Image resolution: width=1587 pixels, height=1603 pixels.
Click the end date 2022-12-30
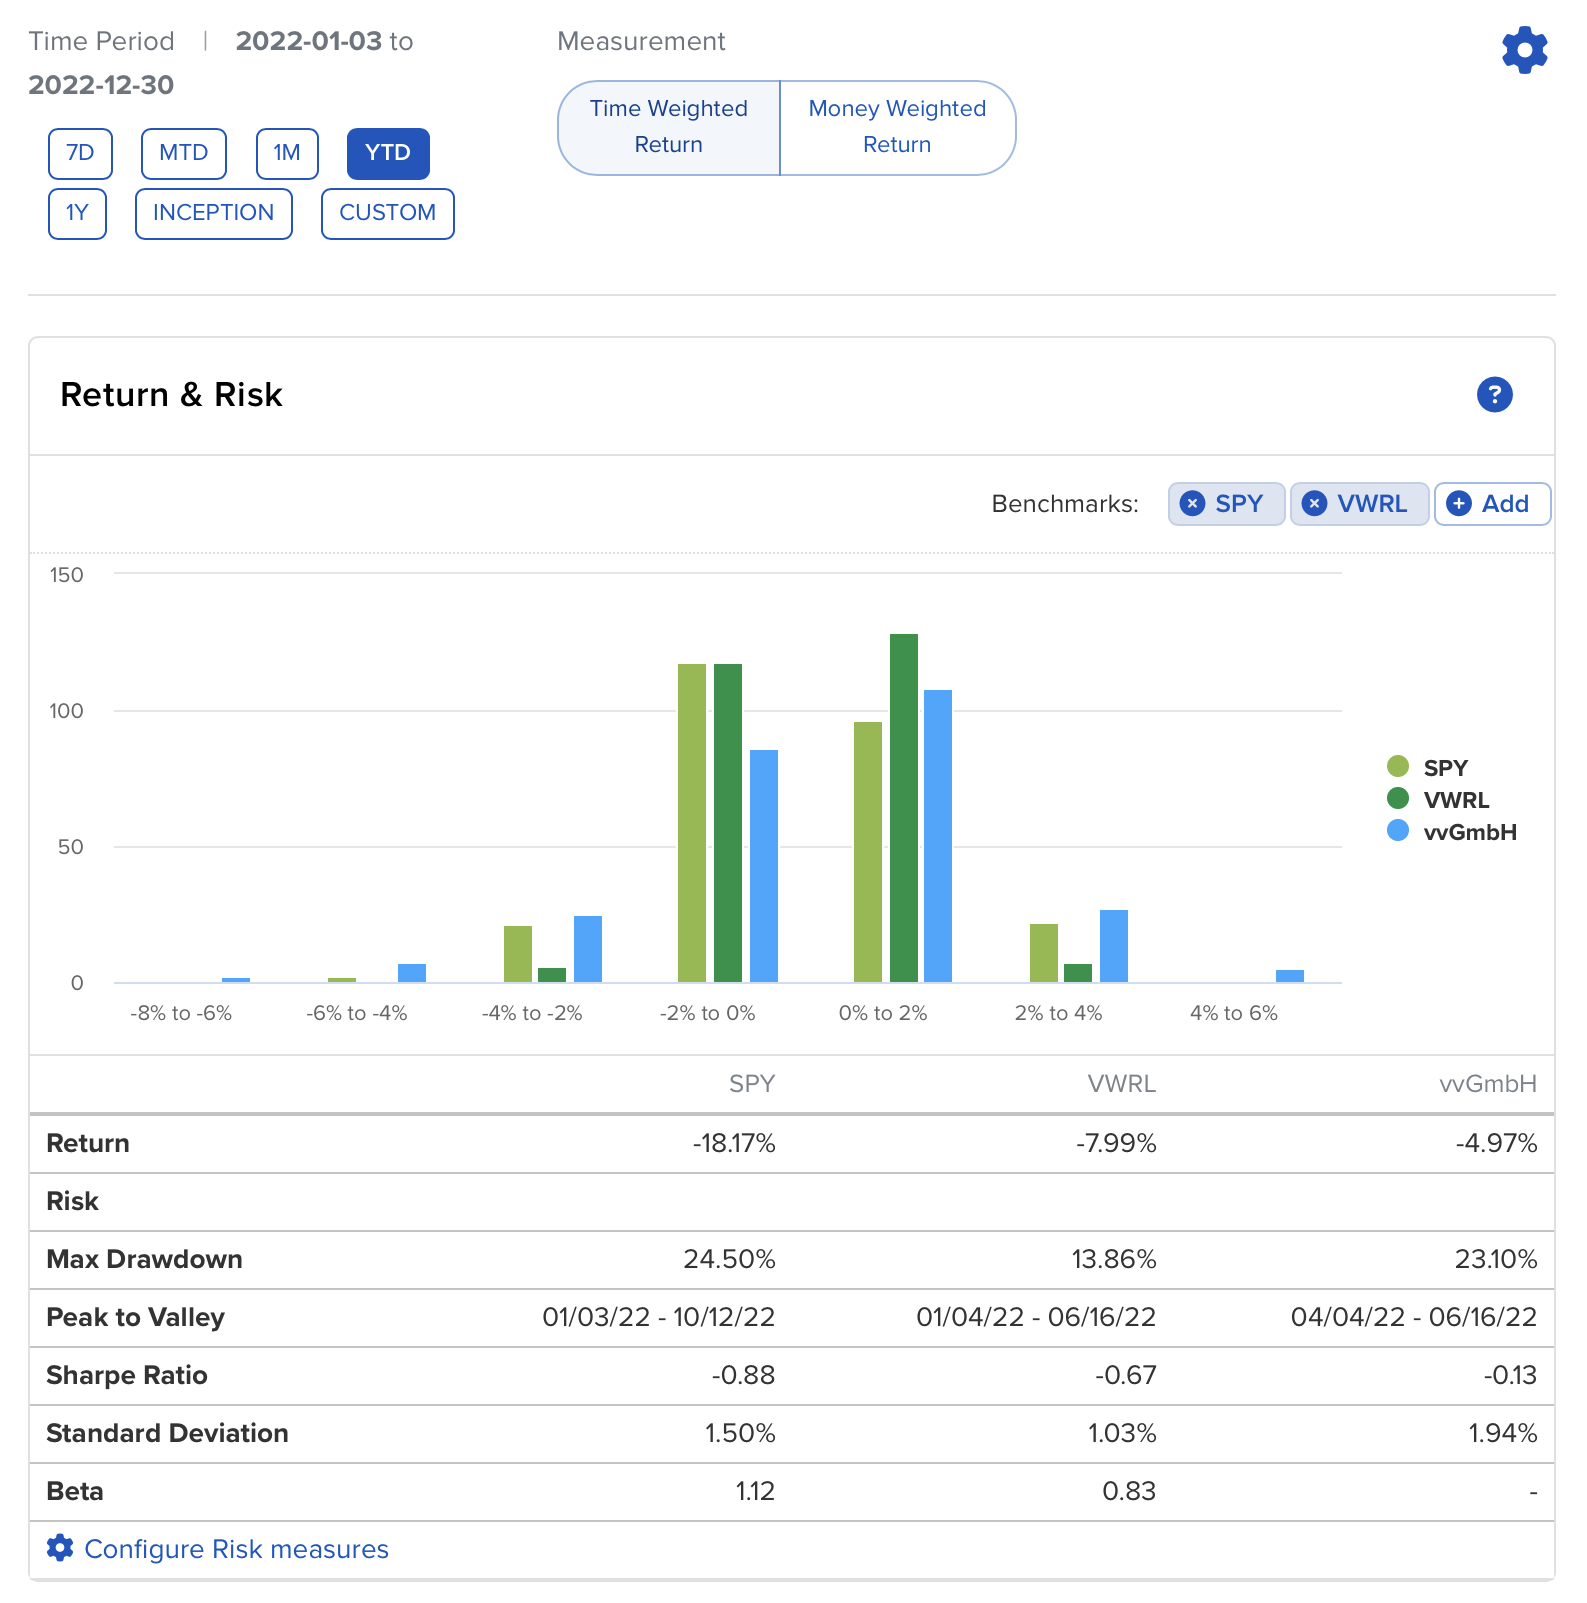[x=101, y=85]
